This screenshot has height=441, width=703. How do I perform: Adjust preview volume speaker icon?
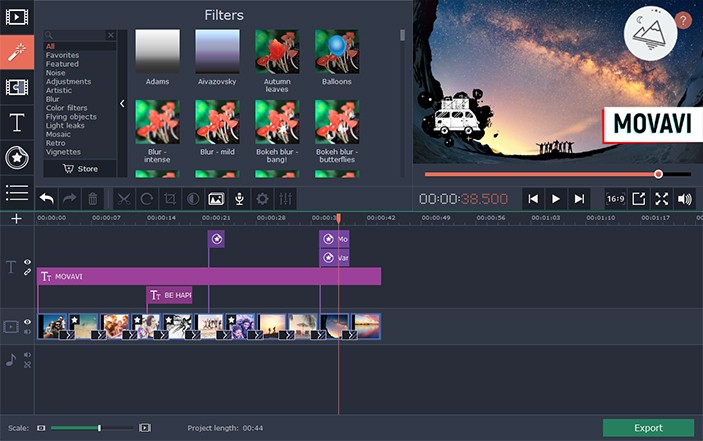685,199
